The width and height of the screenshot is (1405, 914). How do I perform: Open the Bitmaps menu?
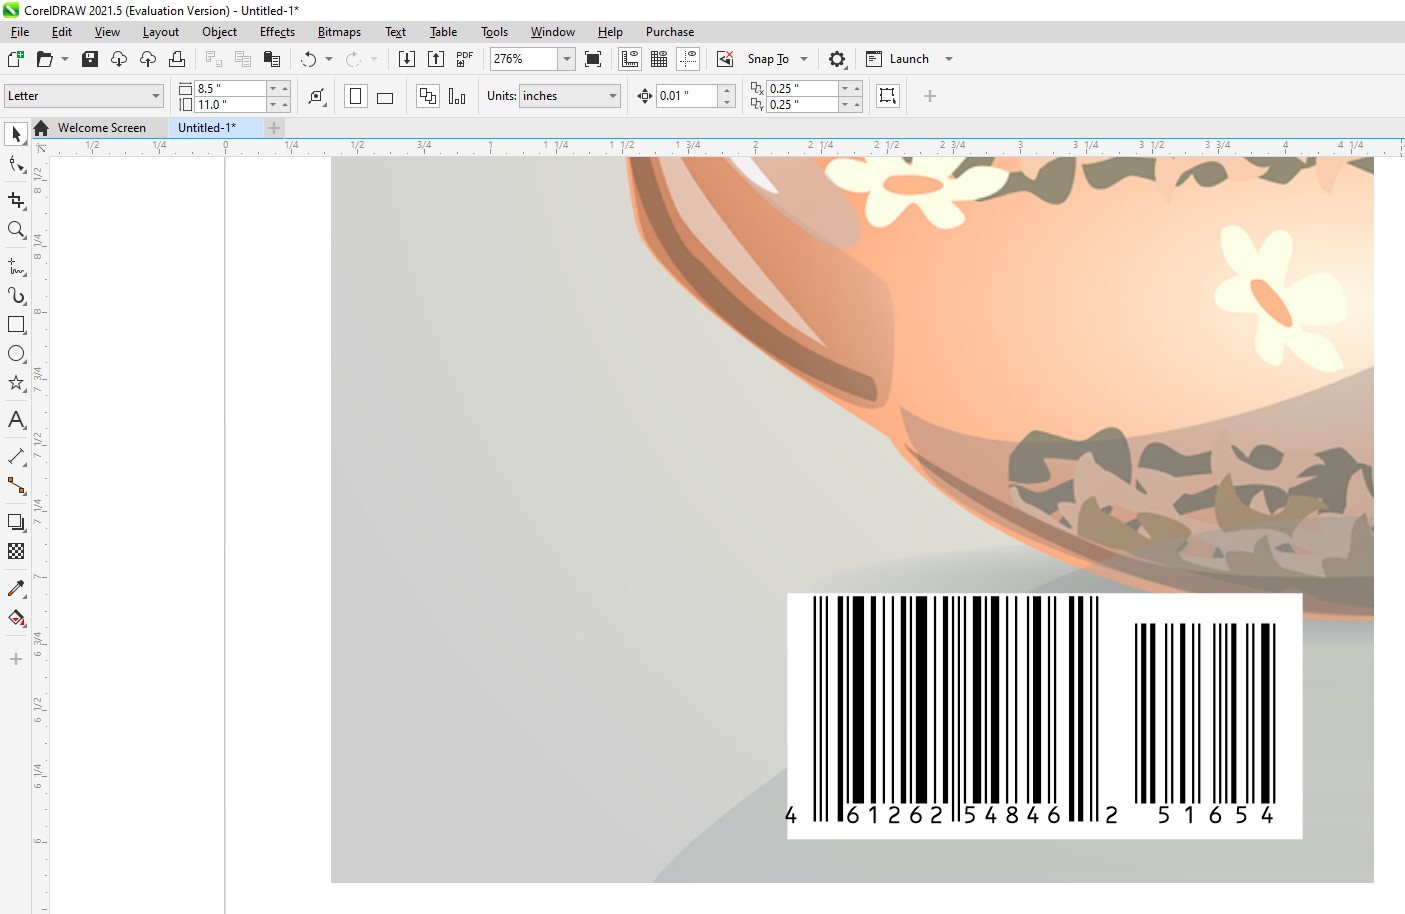coord(339,32)
